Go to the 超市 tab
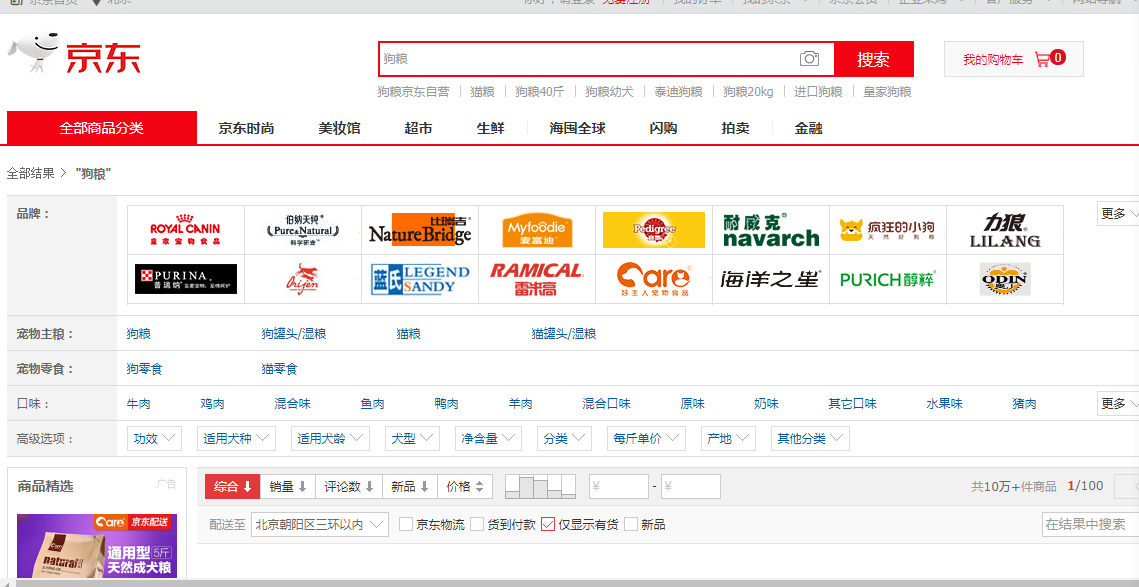Viewport: 1139px width, 587px height. click(x=418, y=129)
